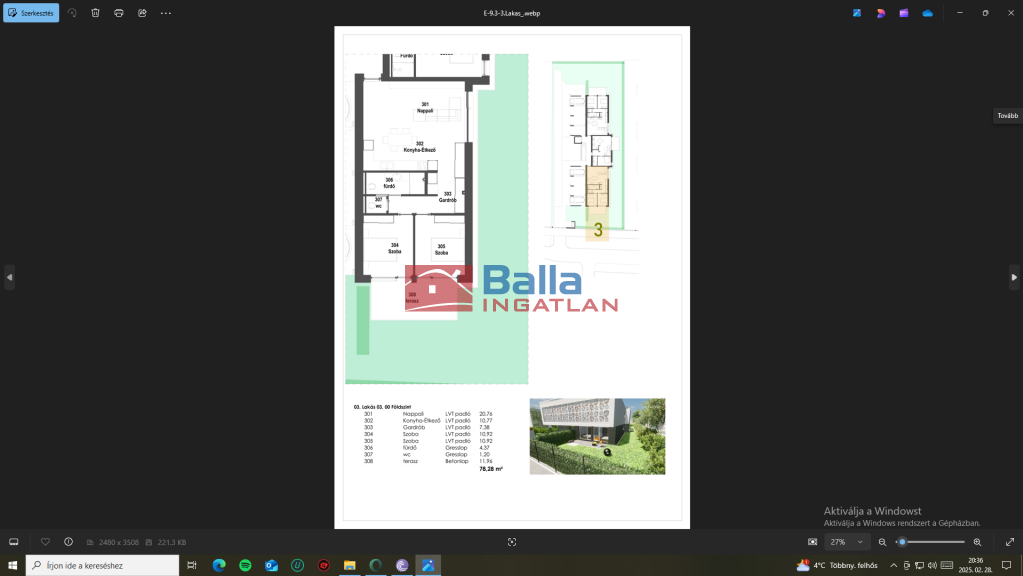This screenshot has height=576, width=1023.
Task: Open the share icon in the toolbar
Action: tap(142, 13)
